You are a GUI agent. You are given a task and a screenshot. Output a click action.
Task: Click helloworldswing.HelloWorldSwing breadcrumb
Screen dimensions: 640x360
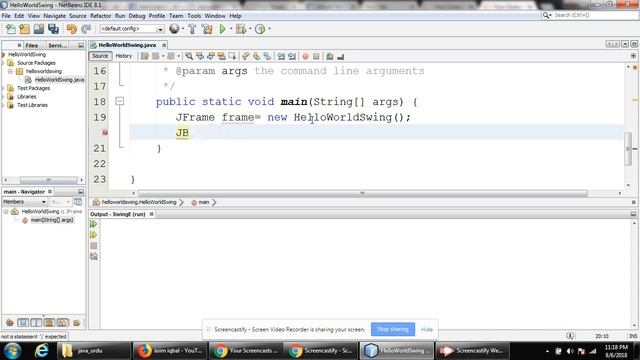(x=139, y=202)
